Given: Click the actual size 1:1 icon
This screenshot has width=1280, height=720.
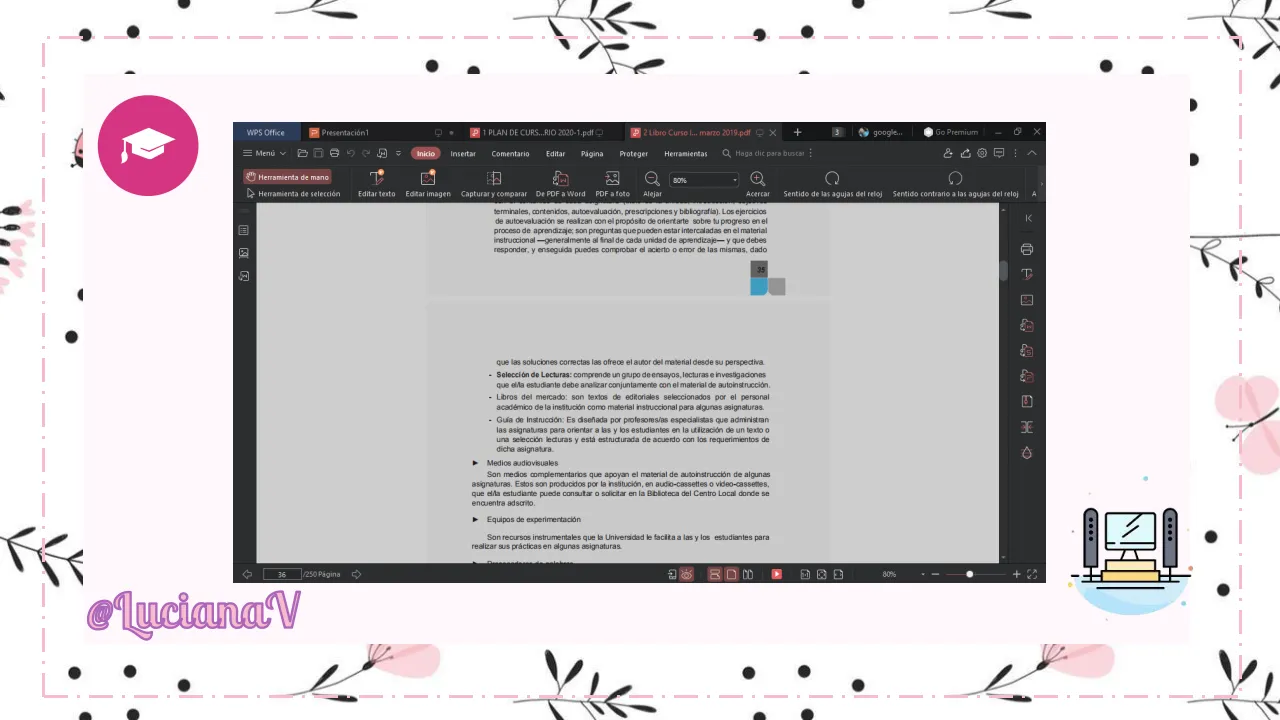Looking at the screenshot, I should coord(805,574).
